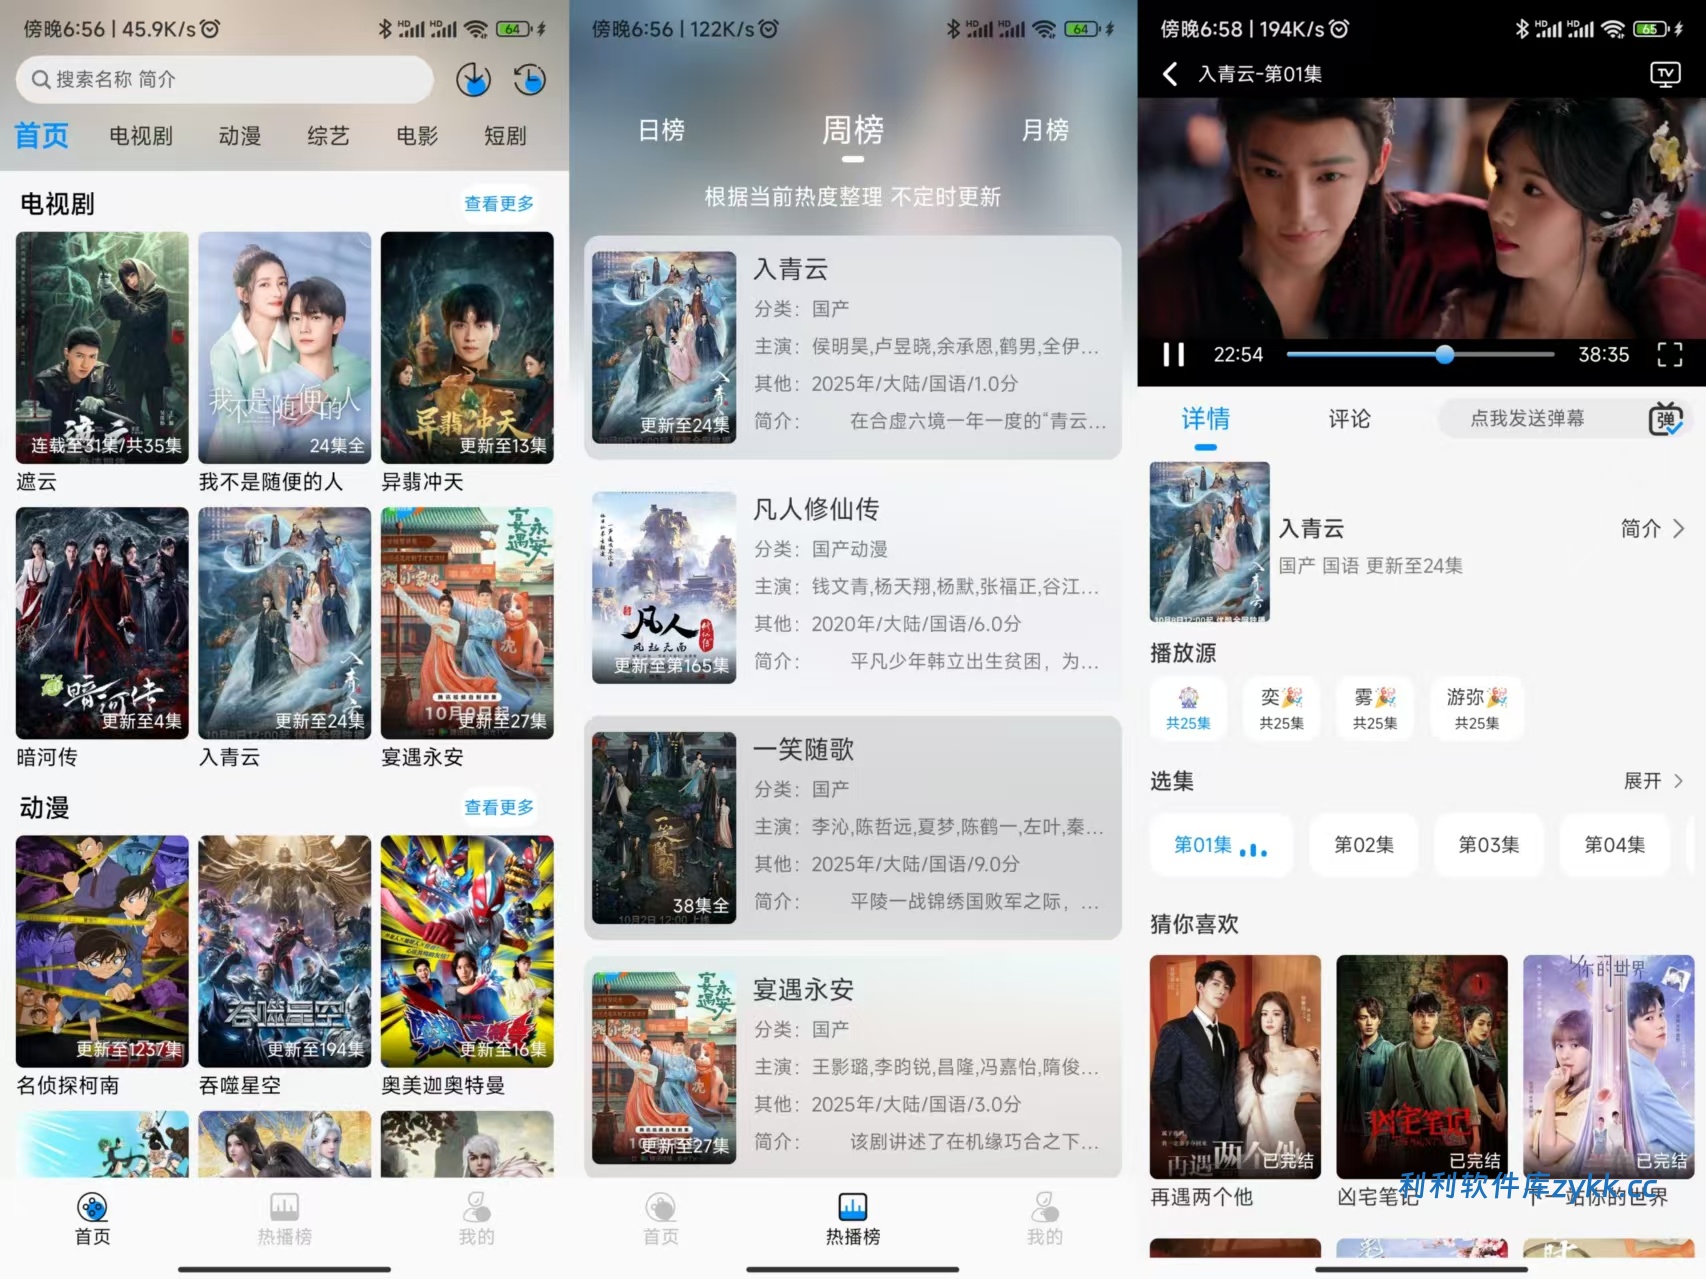This screenshot has height=1279, width=1706.
Task: Switch to the 月榜 tab
Action: pyautogui.click(x=1044, y=130)
